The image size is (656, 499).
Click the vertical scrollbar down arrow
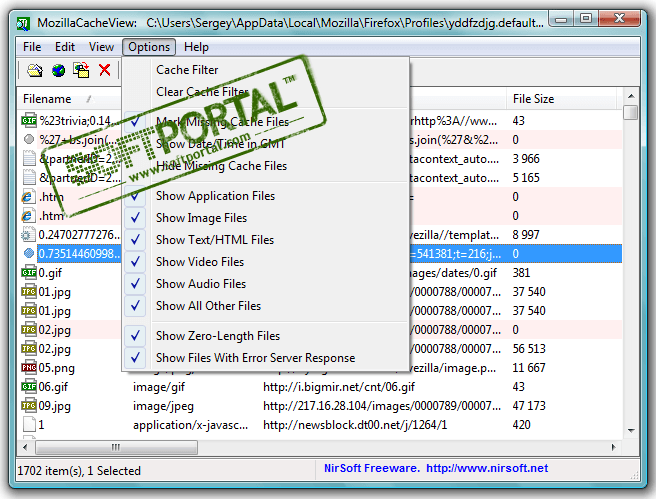[631, 431]
